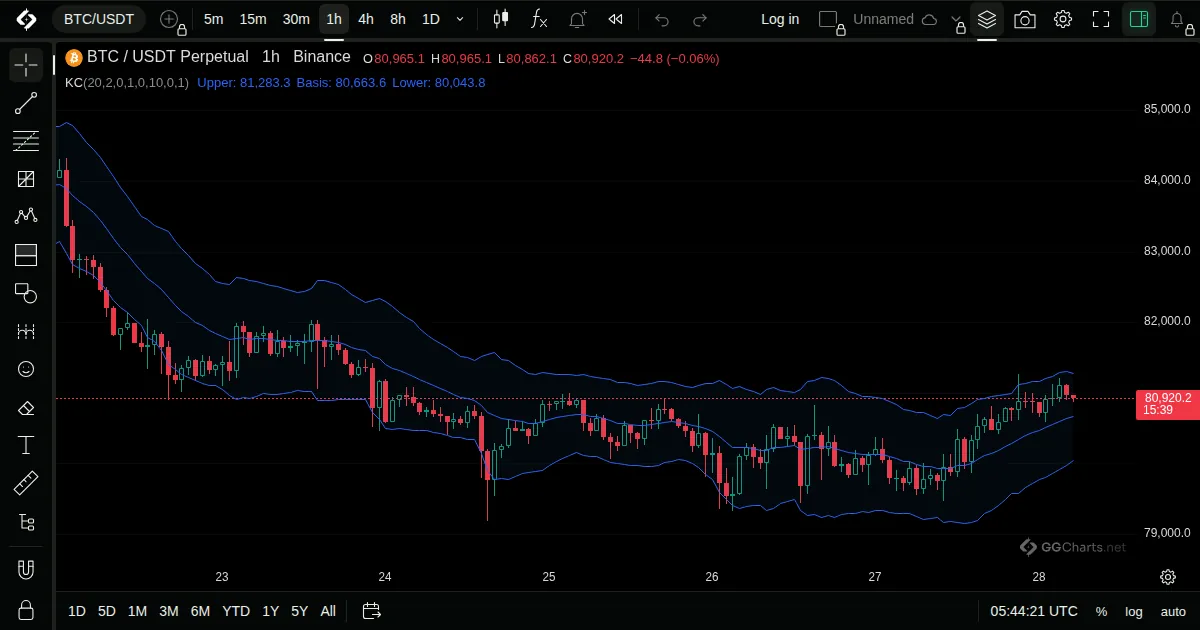The image size is (1200, 630).
Task: Expand the saved layouts dropdown arrow
Action: coord(955,19)
